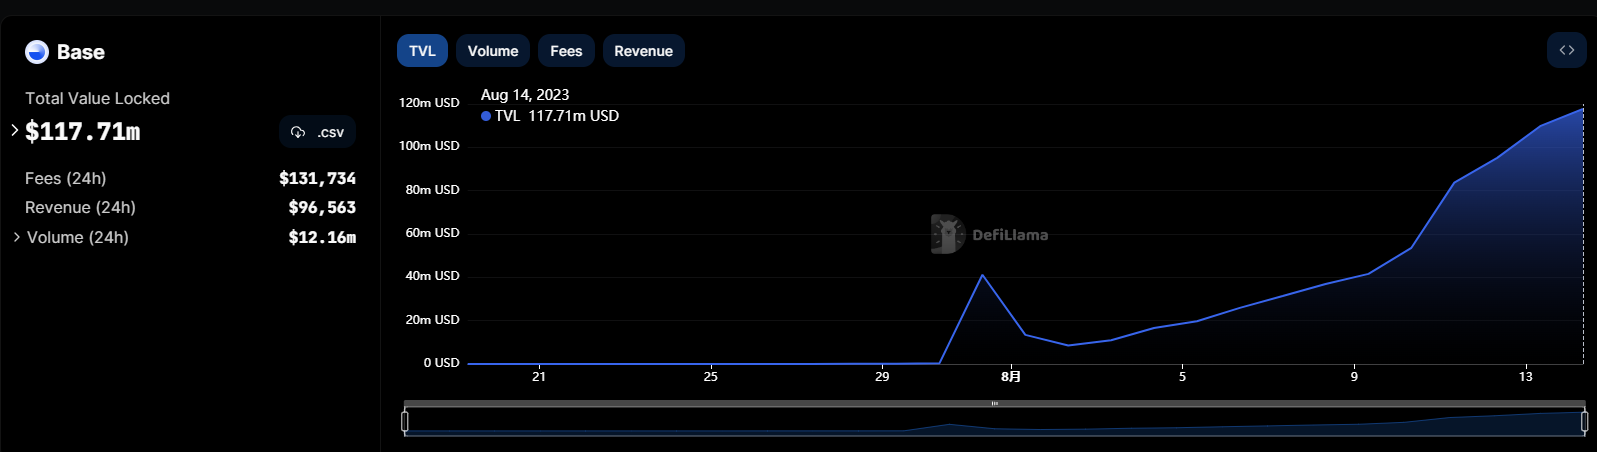Viewport: 1597px width, 452px height.
Task: Enable the Fees chart series
Action: 566,51
